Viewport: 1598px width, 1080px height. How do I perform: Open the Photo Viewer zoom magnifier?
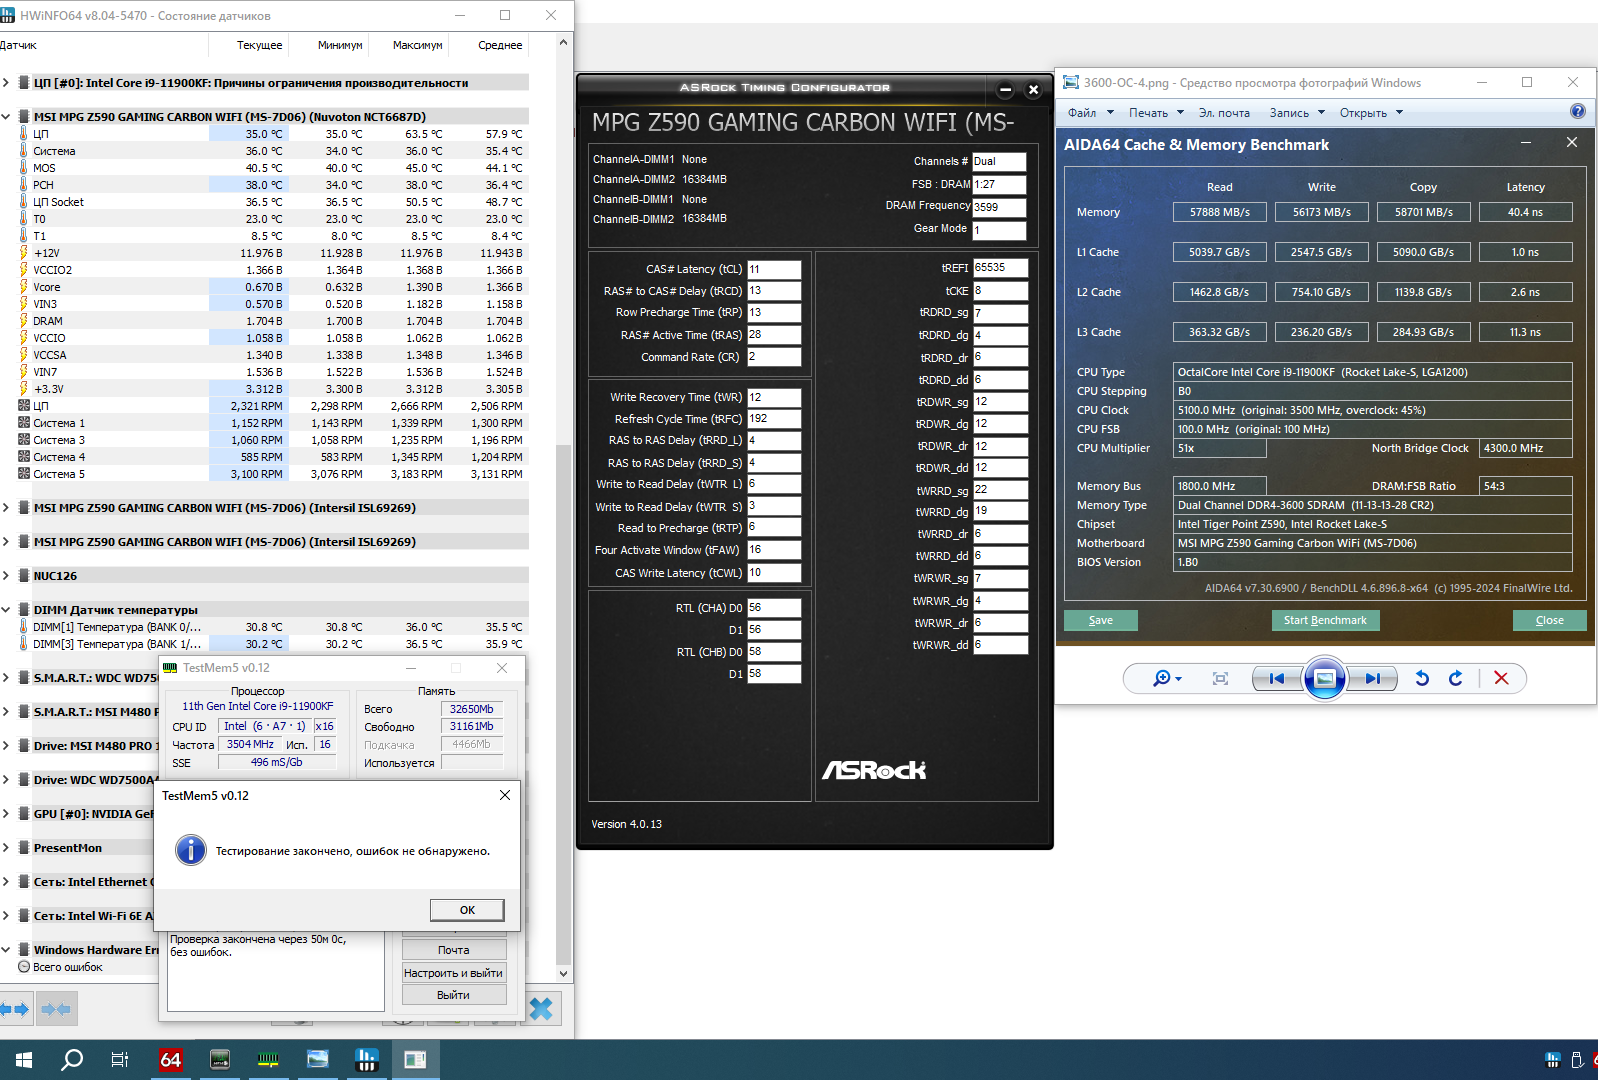click(1167, 678)
